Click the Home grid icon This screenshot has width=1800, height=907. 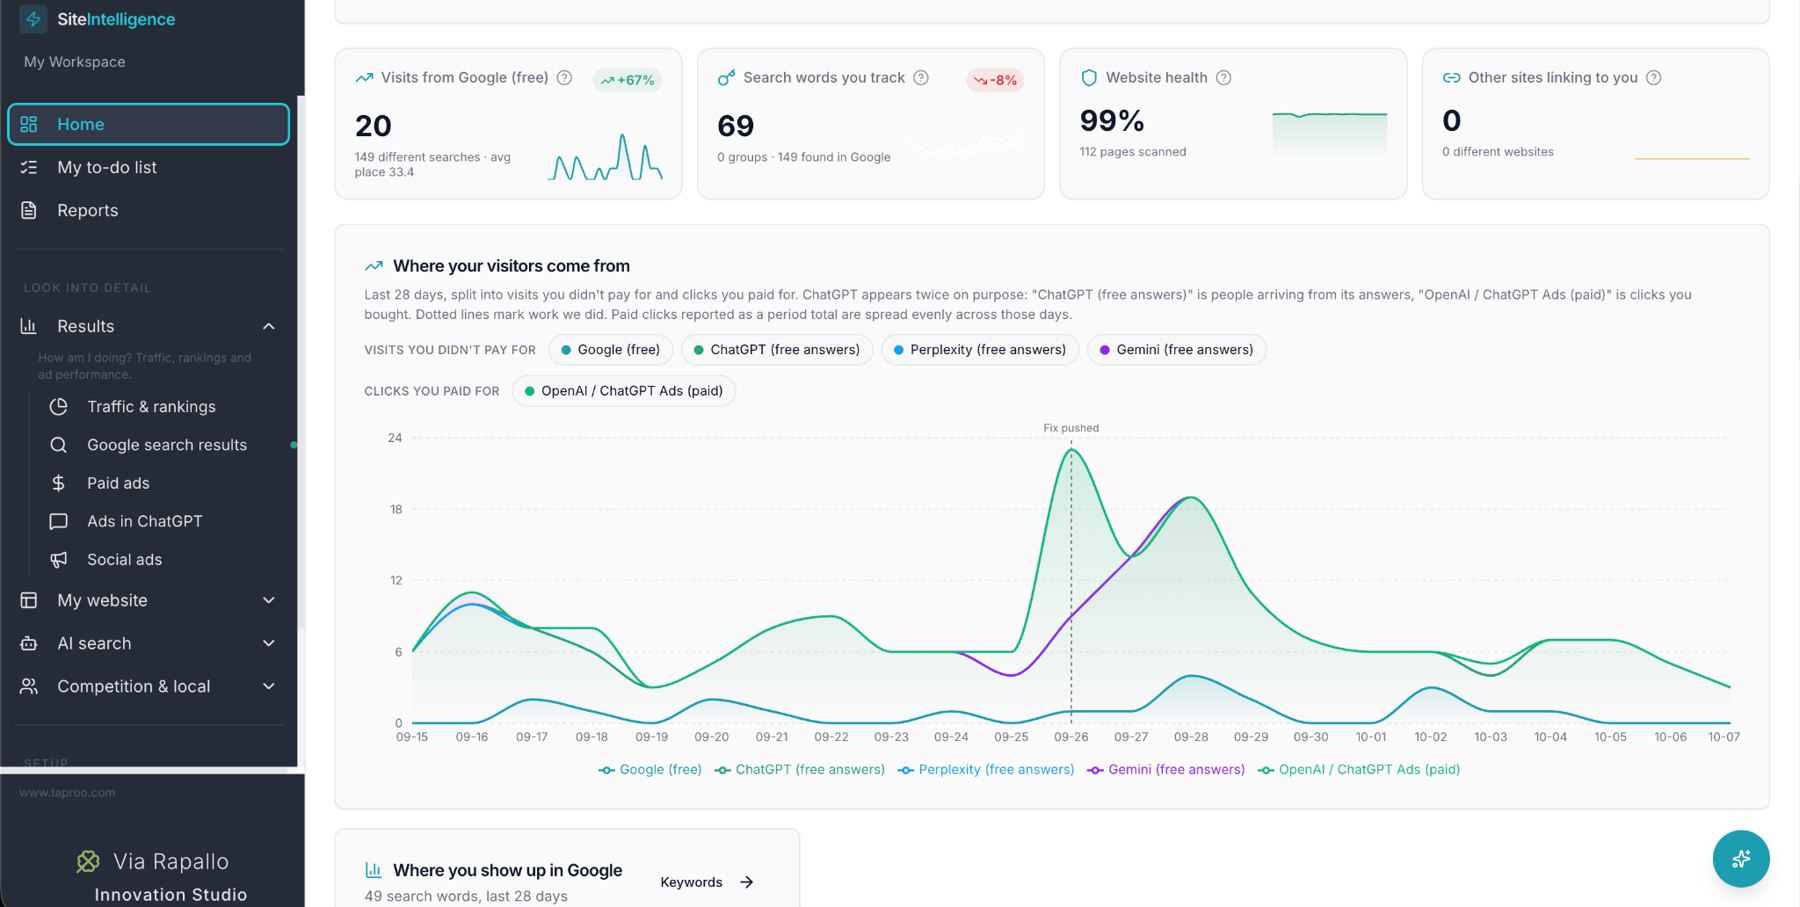29,124
